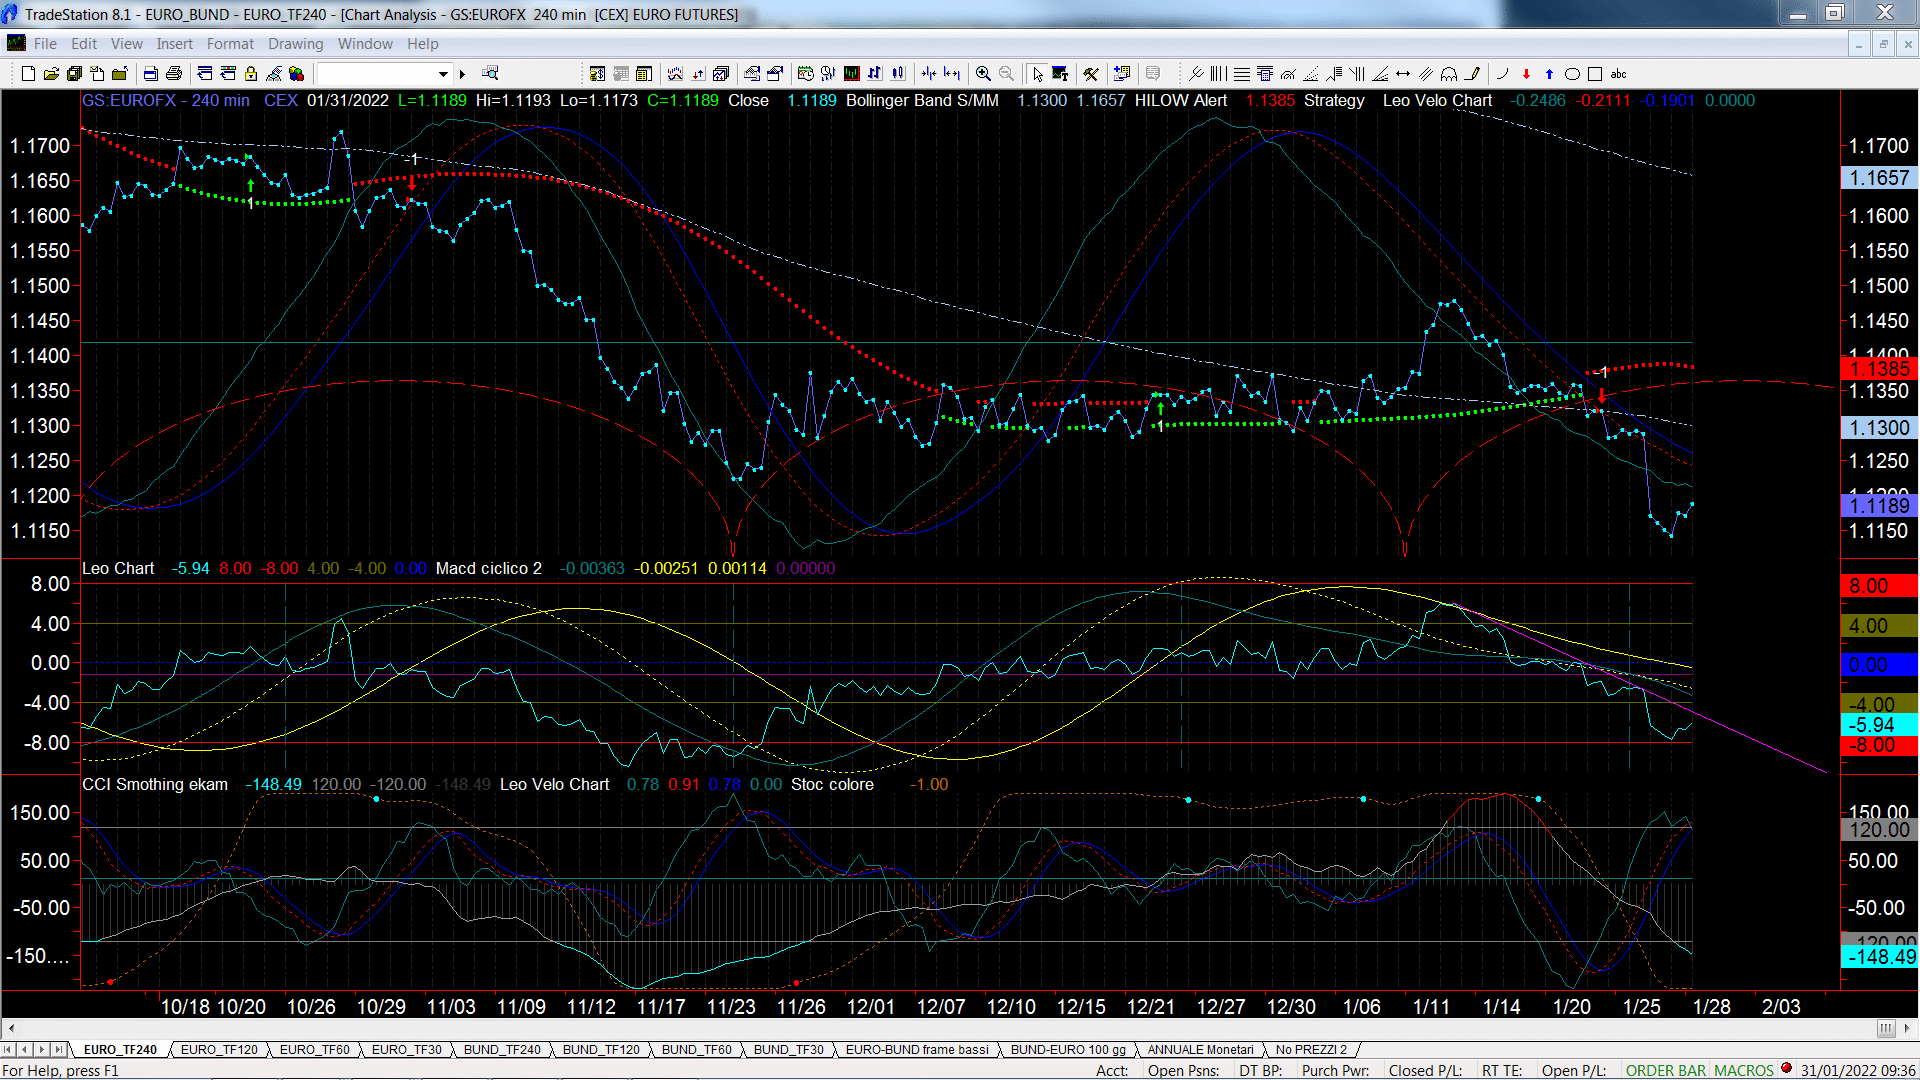Click ORDER BAR in status bar

(1666, 1070)
